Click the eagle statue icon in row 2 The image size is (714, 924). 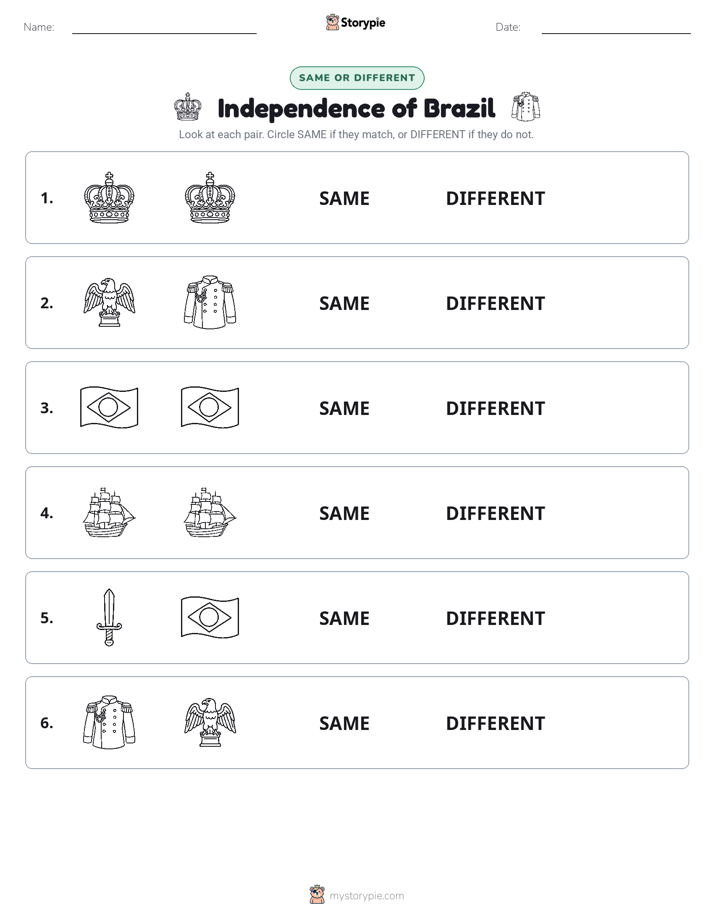(x=109, y=302)
